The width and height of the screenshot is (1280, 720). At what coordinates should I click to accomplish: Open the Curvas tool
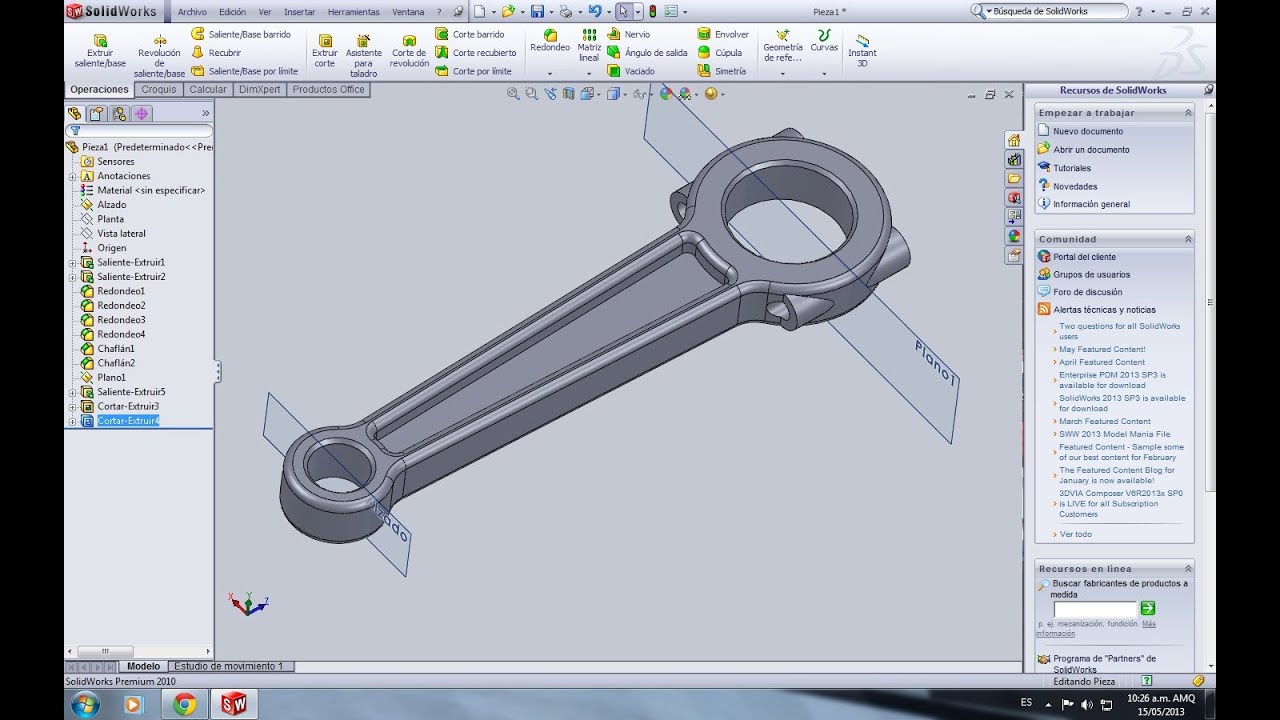[x=824, y=40]
